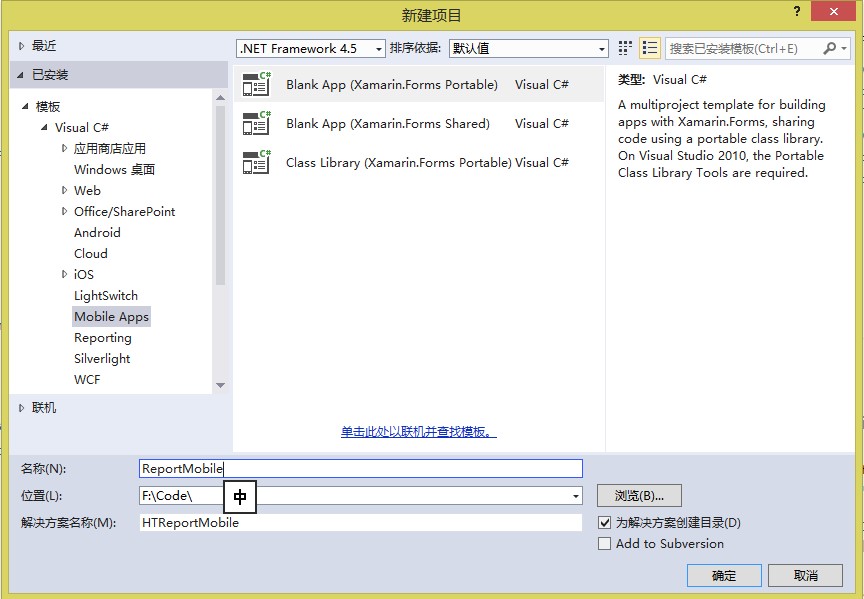The image size is (864, 599).
Task: Click the Blank App Shared template icon
Action: [257, 123]
